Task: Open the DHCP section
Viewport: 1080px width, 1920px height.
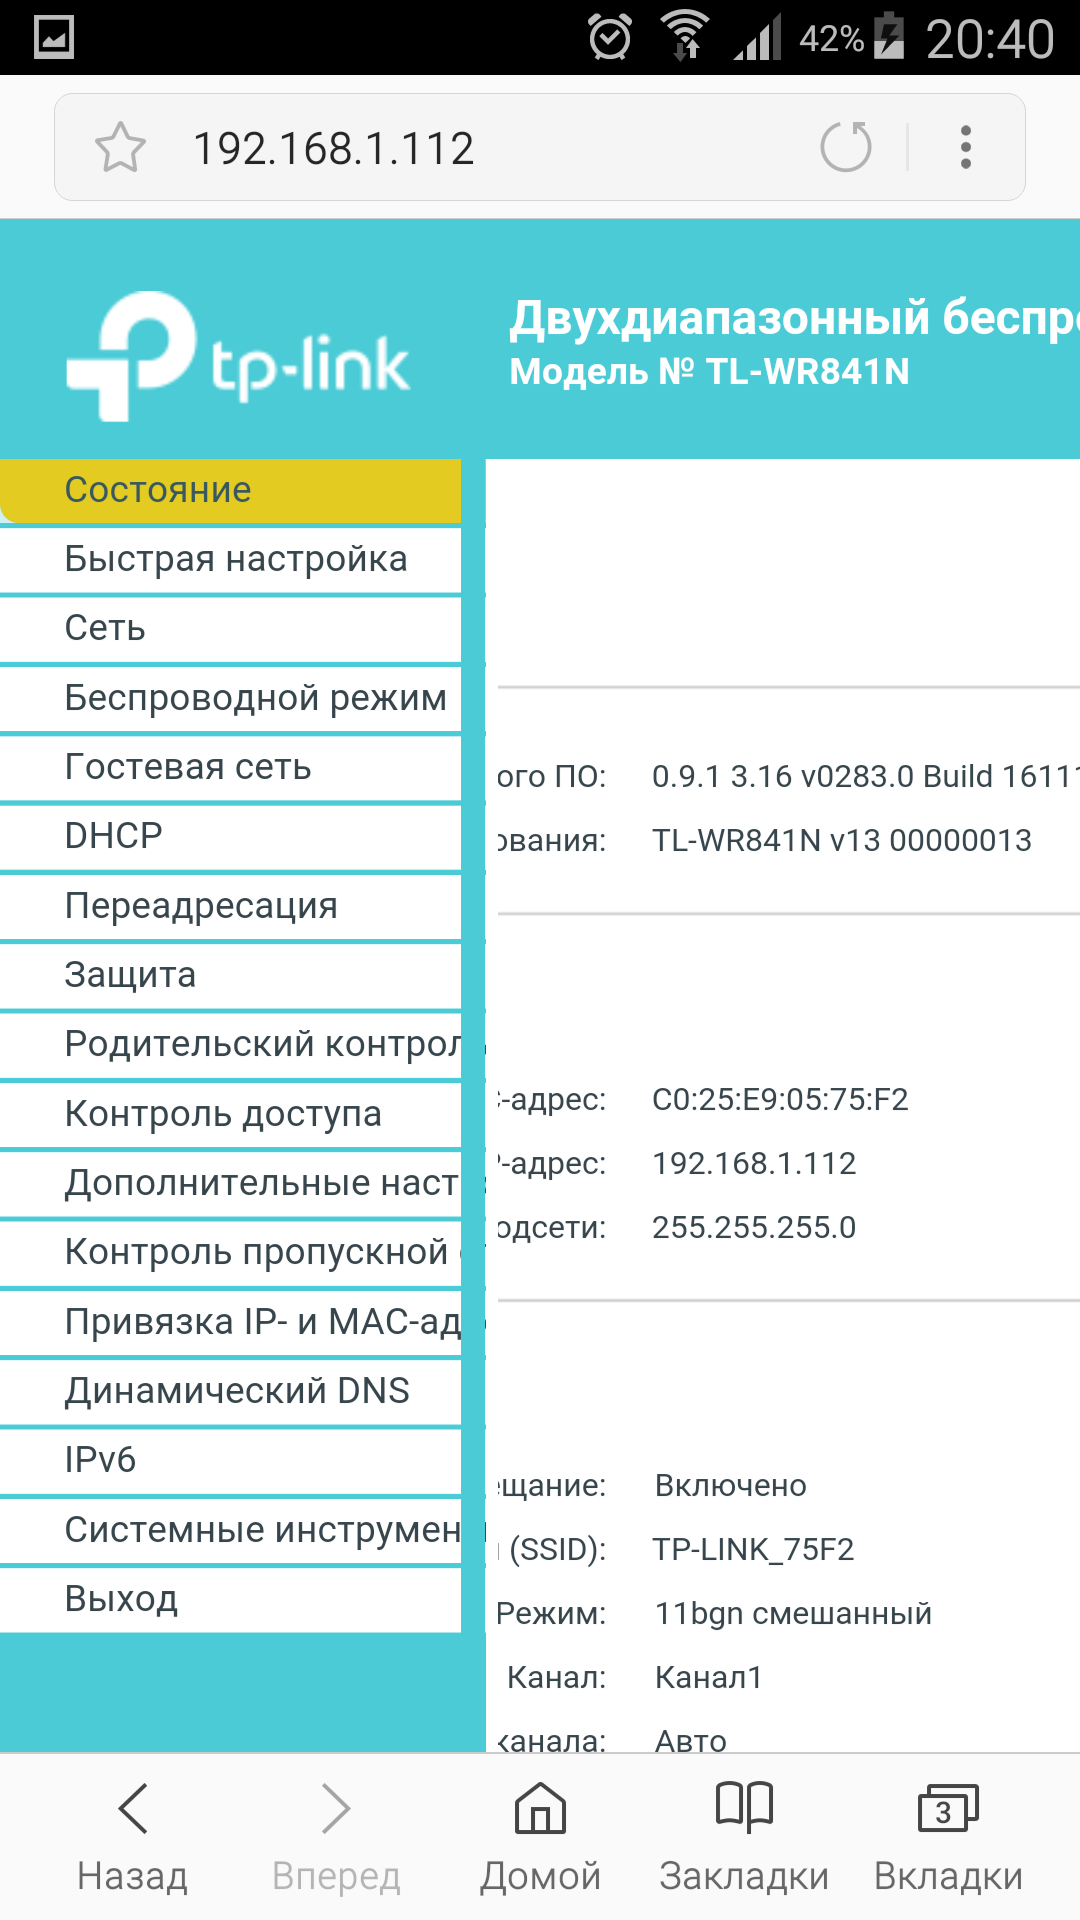Action: 230,836
